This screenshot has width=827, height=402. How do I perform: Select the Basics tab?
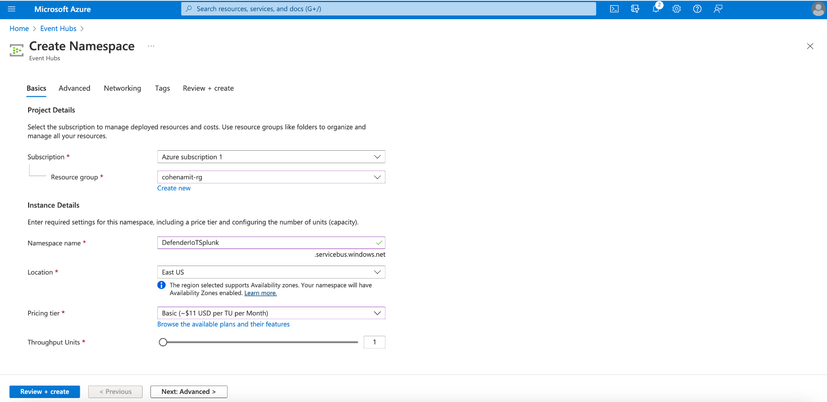coord(36,88)
